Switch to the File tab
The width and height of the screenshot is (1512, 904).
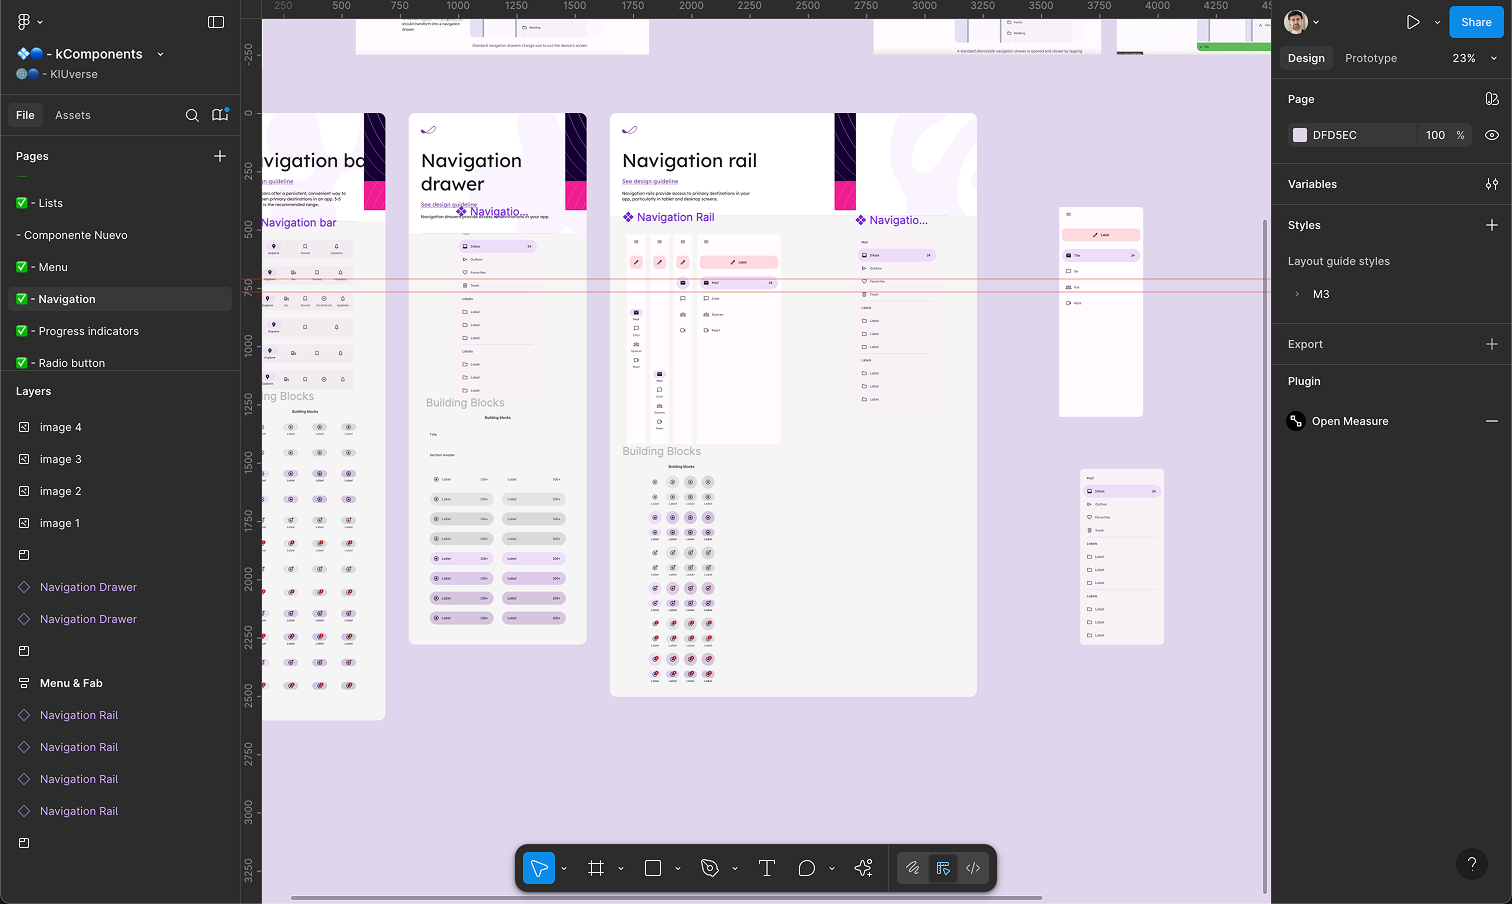[x=25, y=115]
